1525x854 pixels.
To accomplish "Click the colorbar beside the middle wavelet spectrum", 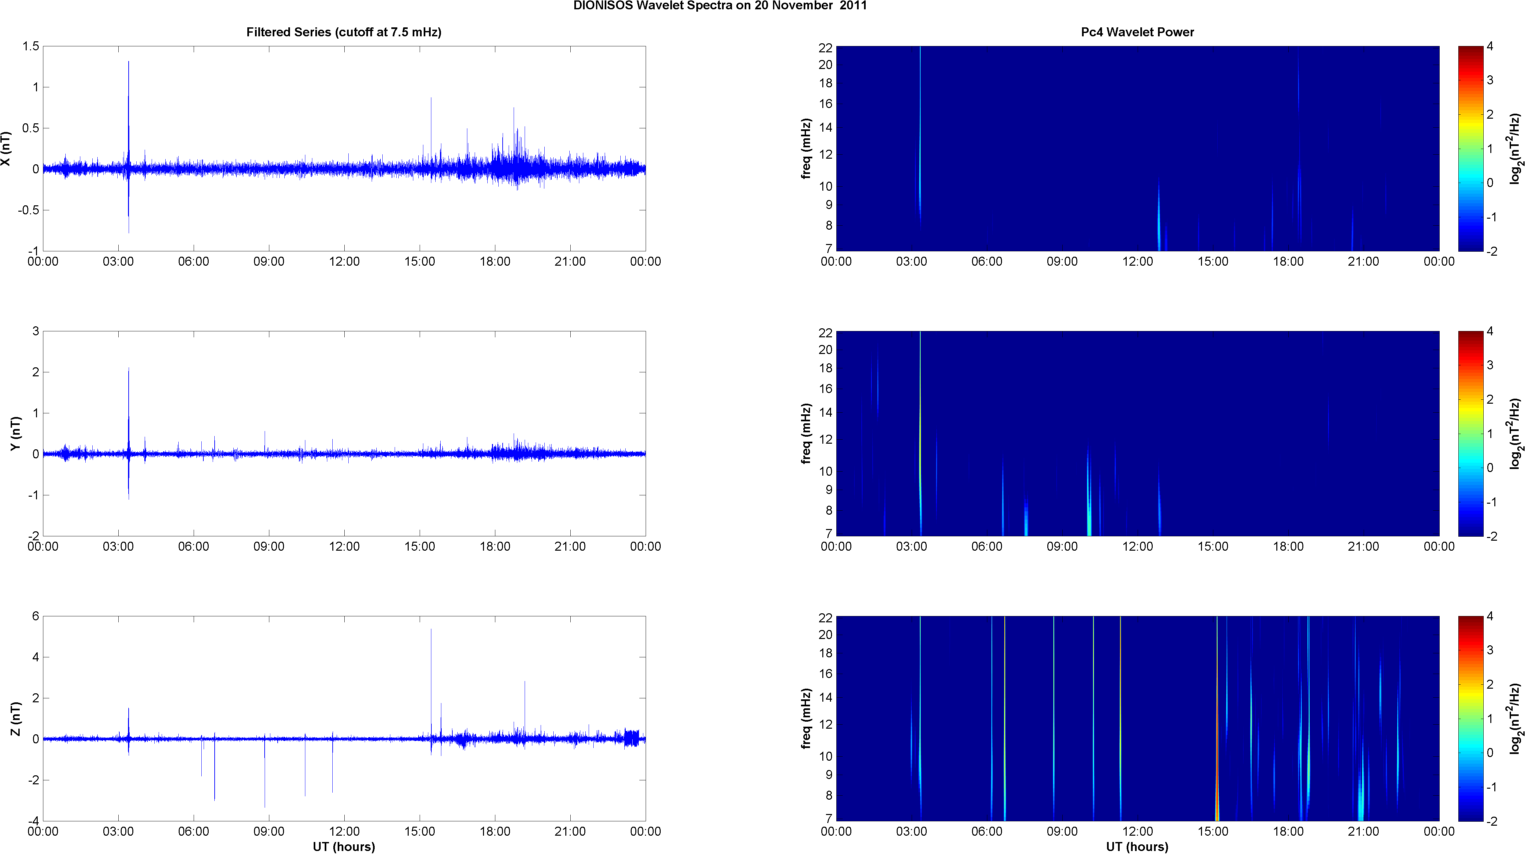I will (x=1470, y=434).
